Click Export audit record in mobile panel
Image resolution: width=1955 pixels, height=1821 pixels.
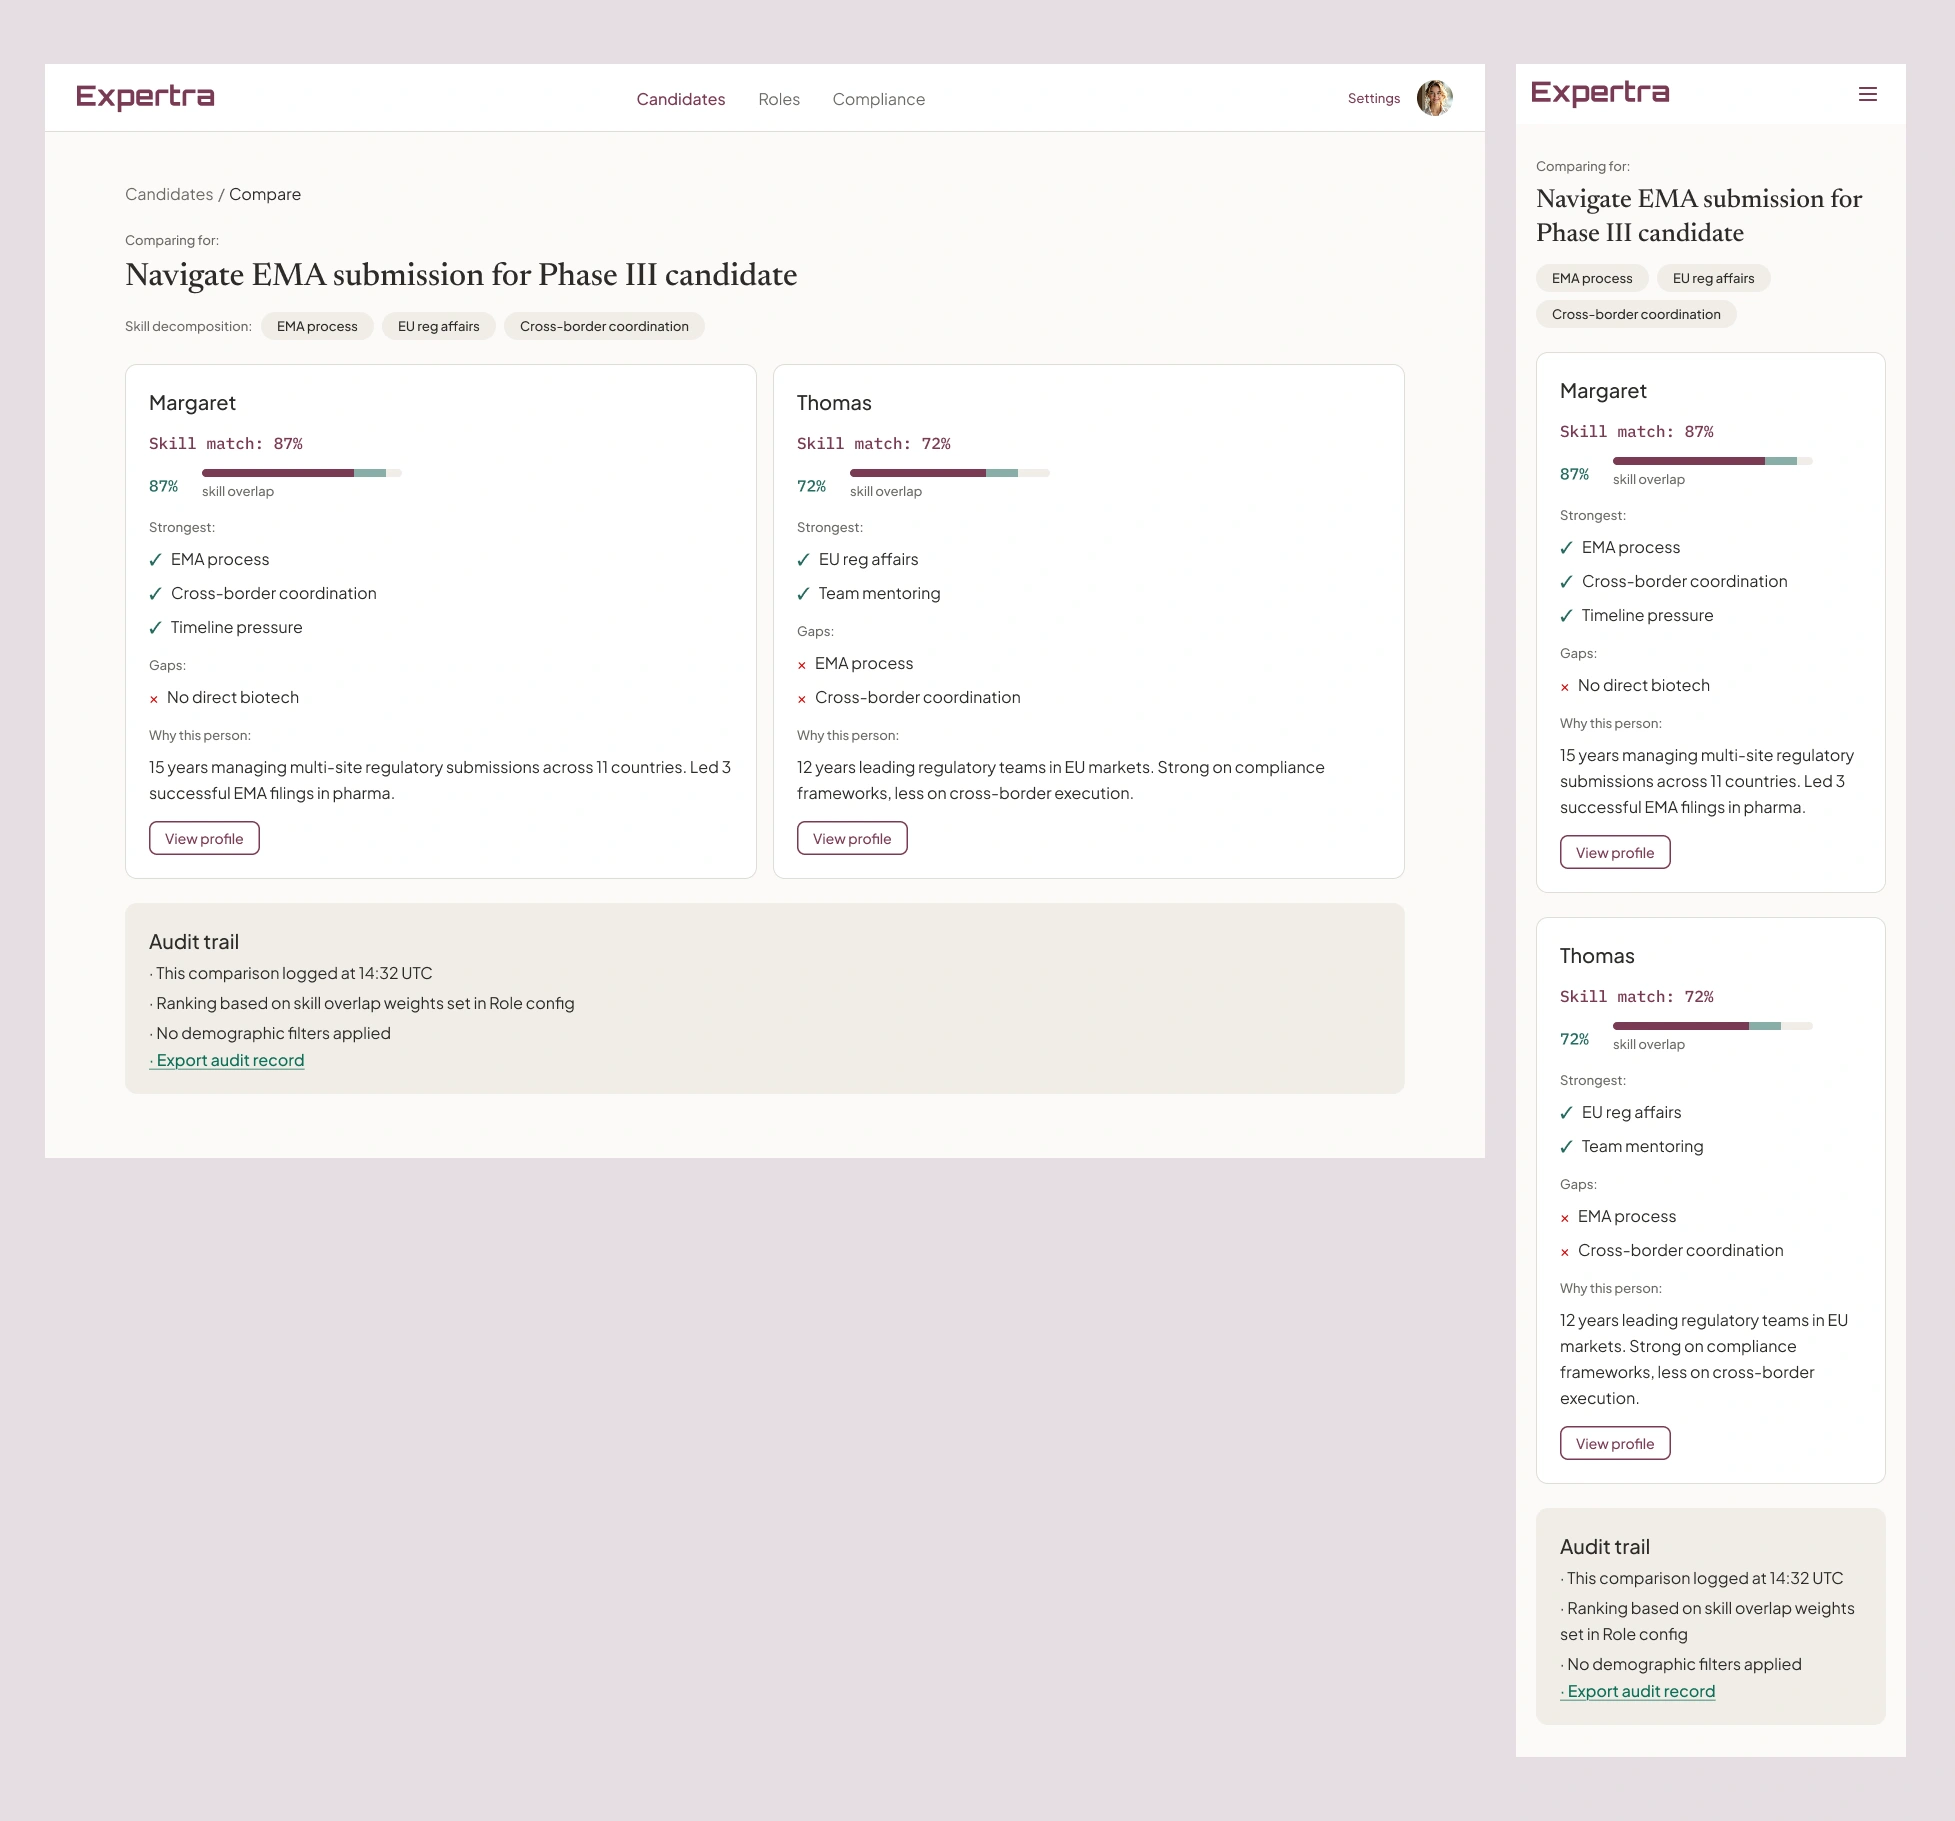(1640, 1691)
